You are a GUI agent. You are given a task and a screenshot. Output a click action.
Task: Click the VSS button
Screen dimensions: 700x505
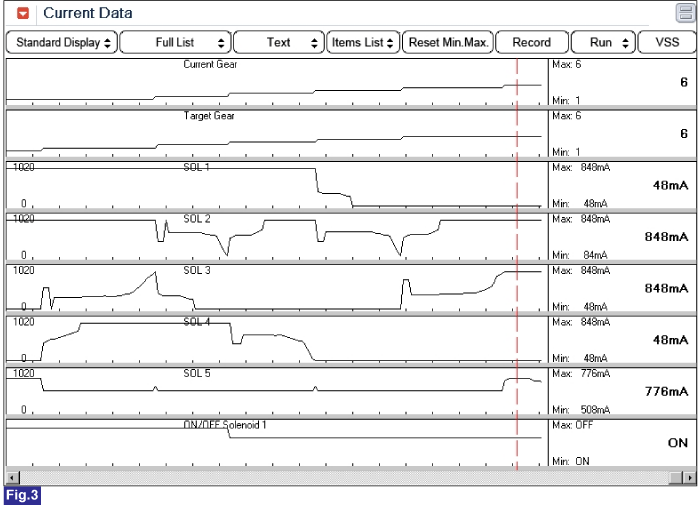667,42
